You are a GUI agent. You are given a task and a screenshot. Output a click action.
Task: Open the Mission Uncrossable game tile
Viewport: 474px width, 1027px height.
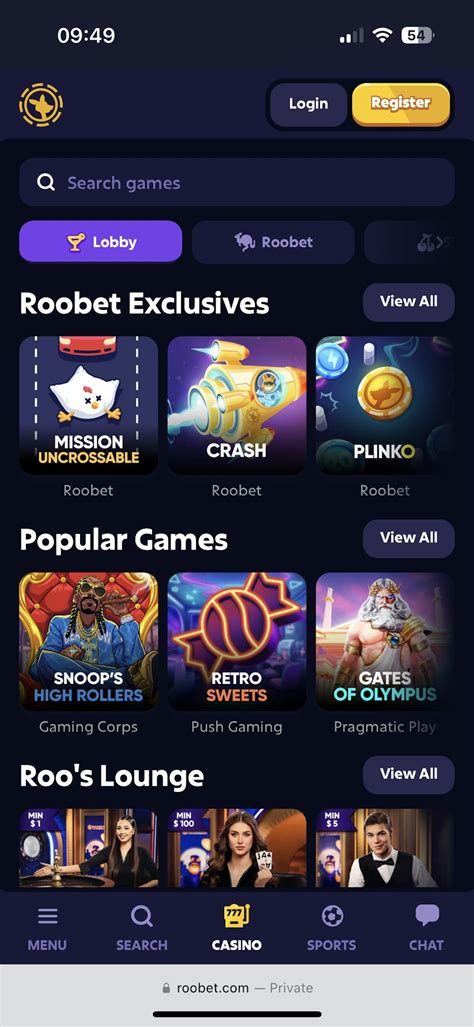(x=88, y=405)
